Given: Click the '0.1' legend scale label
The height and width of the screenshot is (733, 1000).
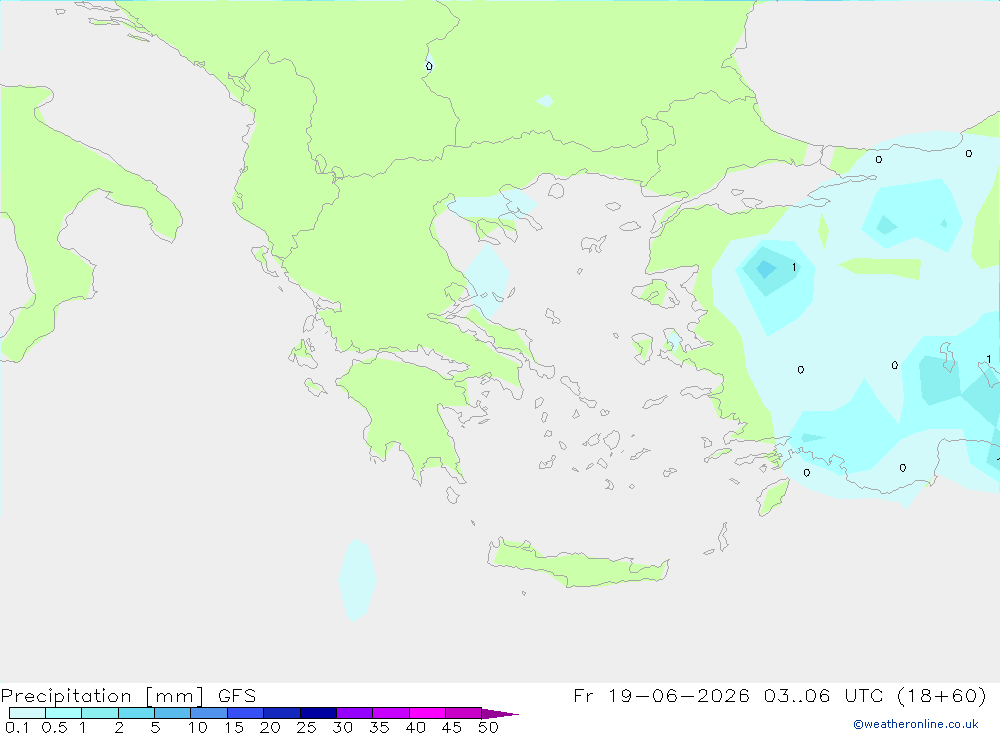Looking at the screenshot, I should click(17, 727).
